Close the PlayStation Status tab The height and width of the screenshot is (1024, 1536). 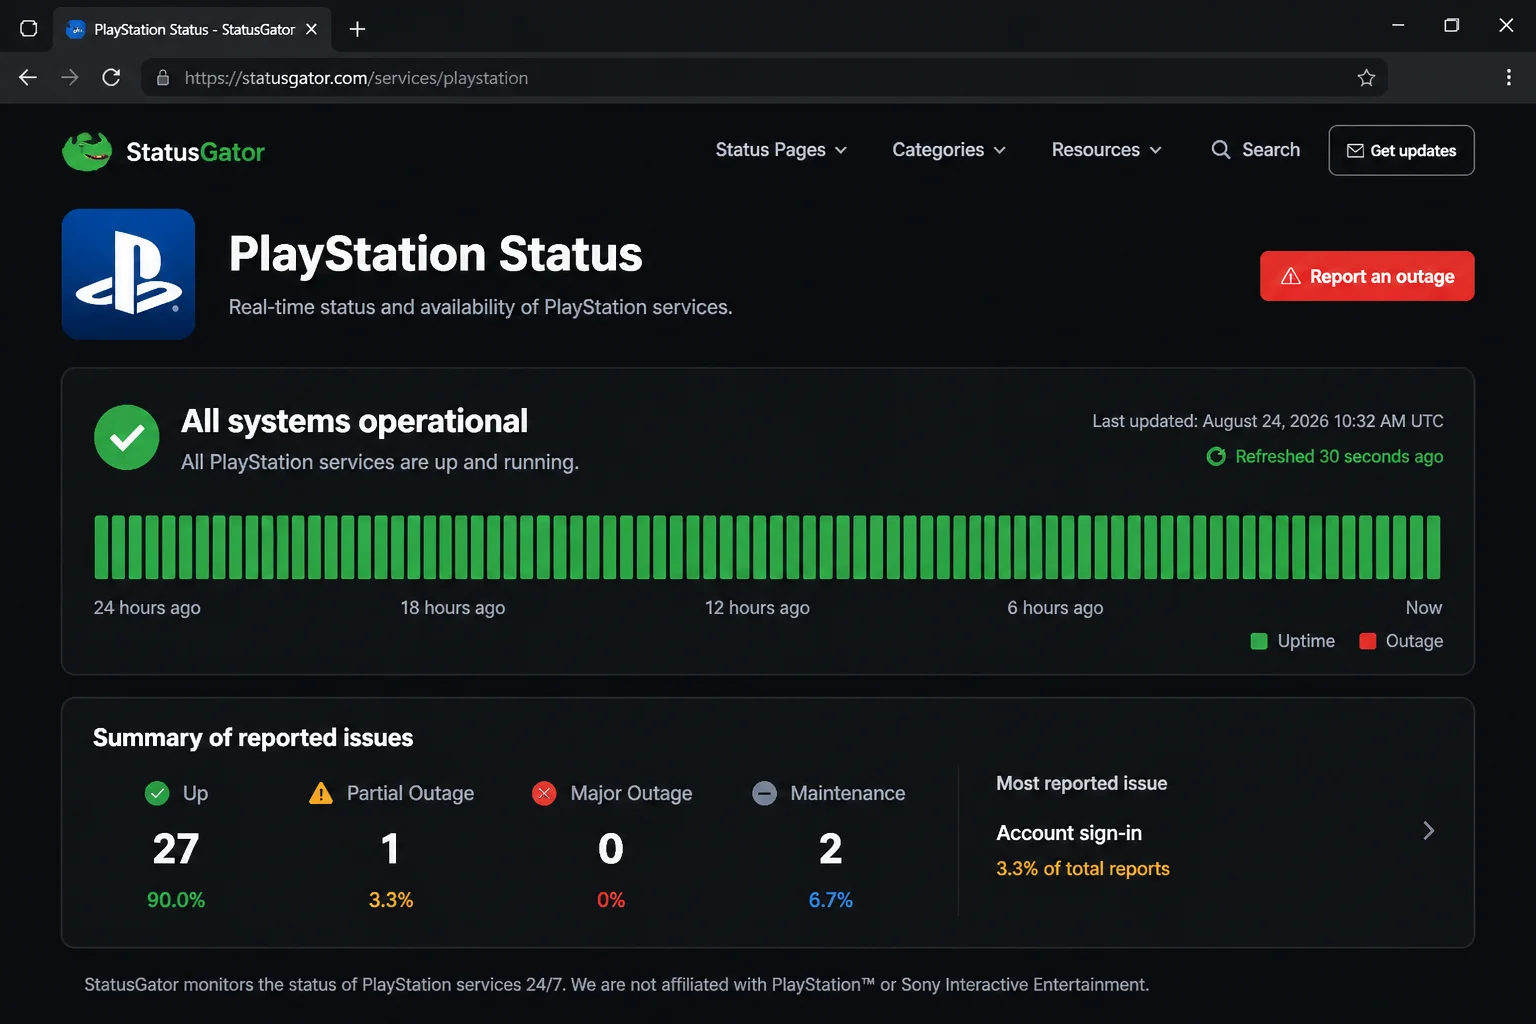click(312, 29)
